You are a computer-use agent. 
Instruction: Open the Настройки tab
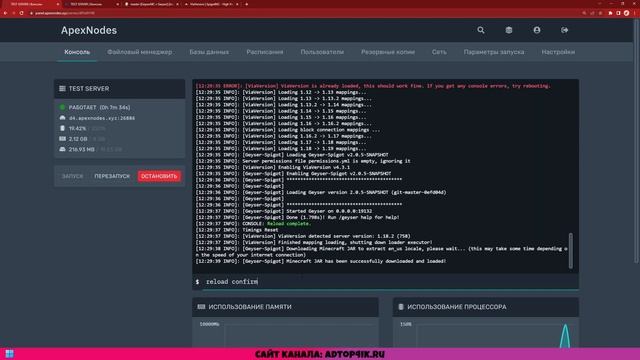[x=558, y=52]
